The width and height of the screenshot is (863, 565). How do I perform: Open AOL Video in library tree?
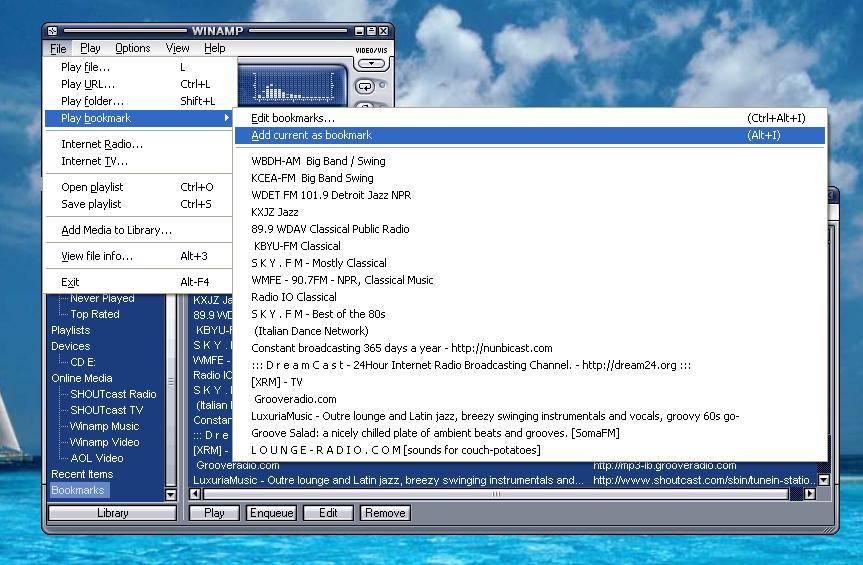(x=97, y=458)
